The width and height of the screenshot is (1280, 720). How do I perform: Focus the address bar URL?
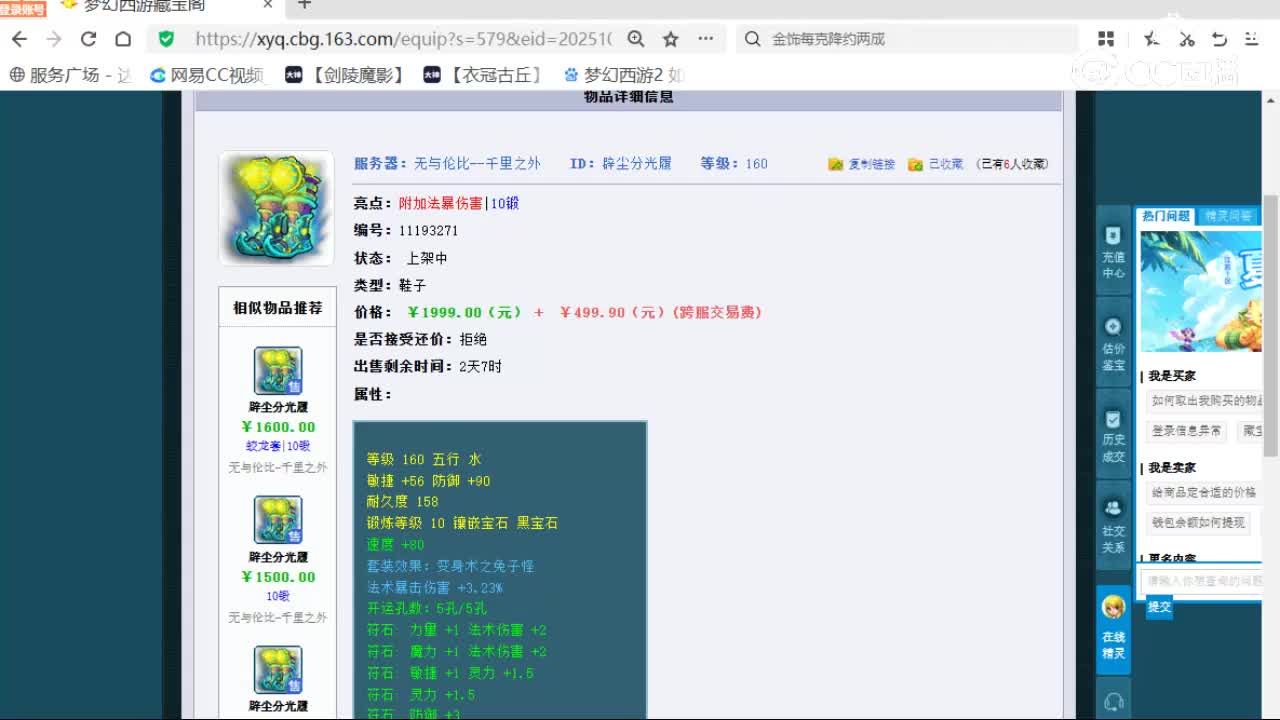[x=402, y=39]
